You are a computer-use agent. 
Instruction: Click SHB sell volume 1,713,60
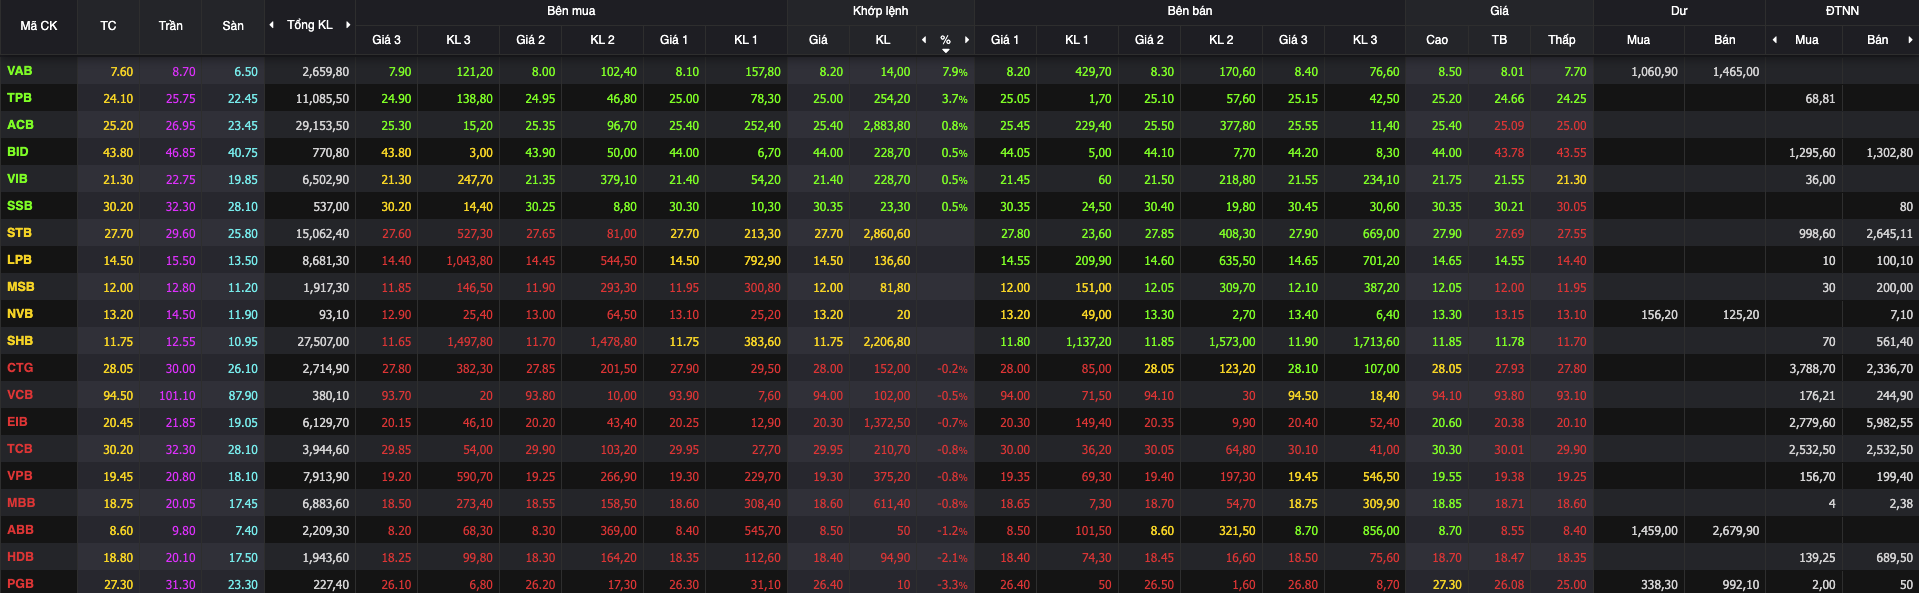[1376, 342]
